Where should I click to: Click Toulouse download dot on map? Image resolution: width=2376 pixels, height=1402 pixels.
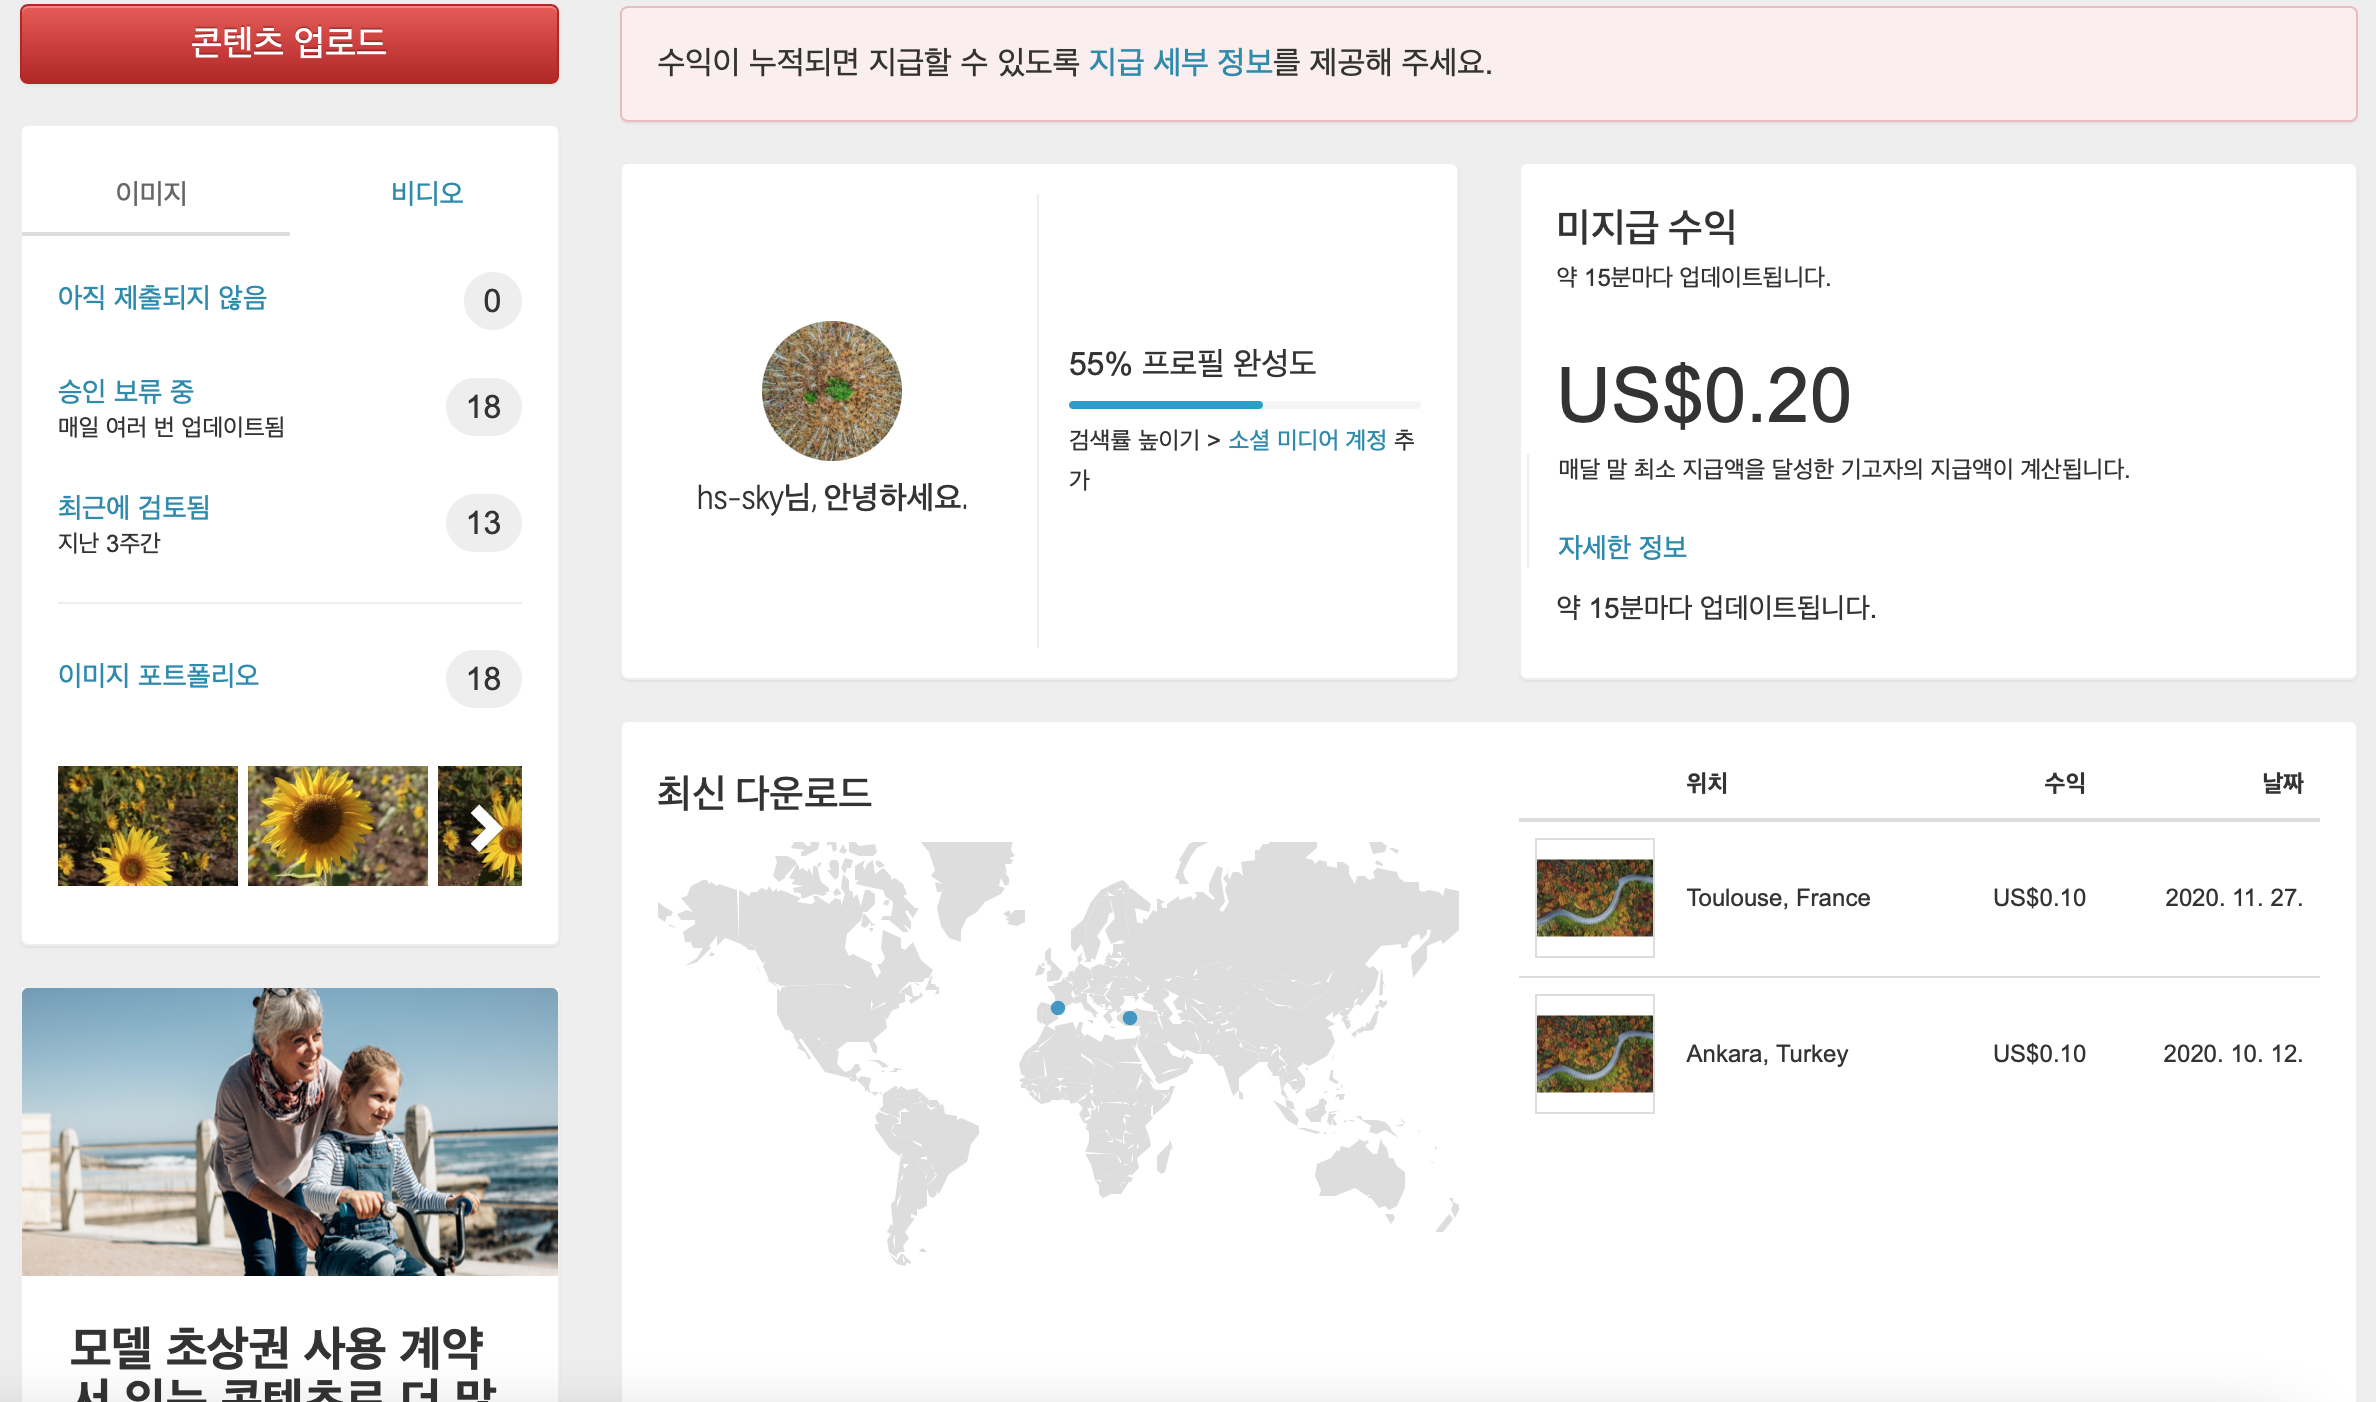(x=1057, y=1008)
